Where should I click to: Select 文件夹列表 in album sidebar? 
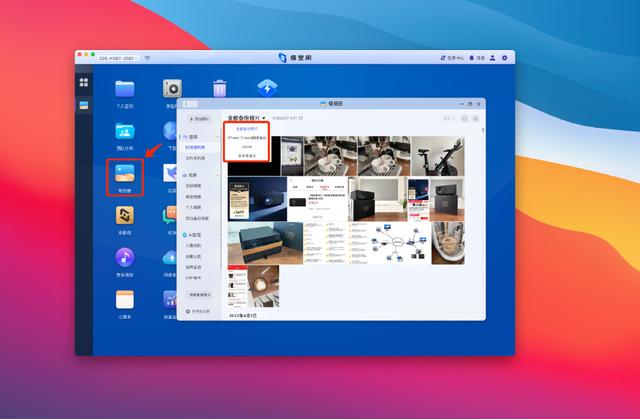click(x=196, y=158)
